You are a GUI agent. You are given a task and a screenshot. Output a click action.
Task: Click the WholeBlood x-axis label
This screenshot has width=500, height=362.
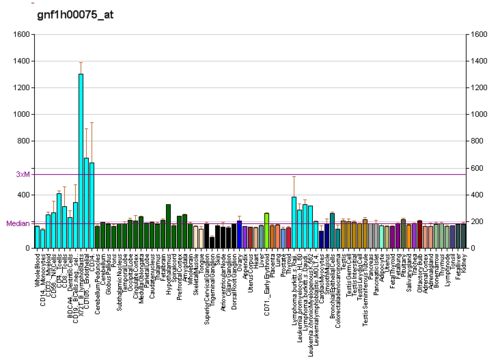tap(37, 270)
